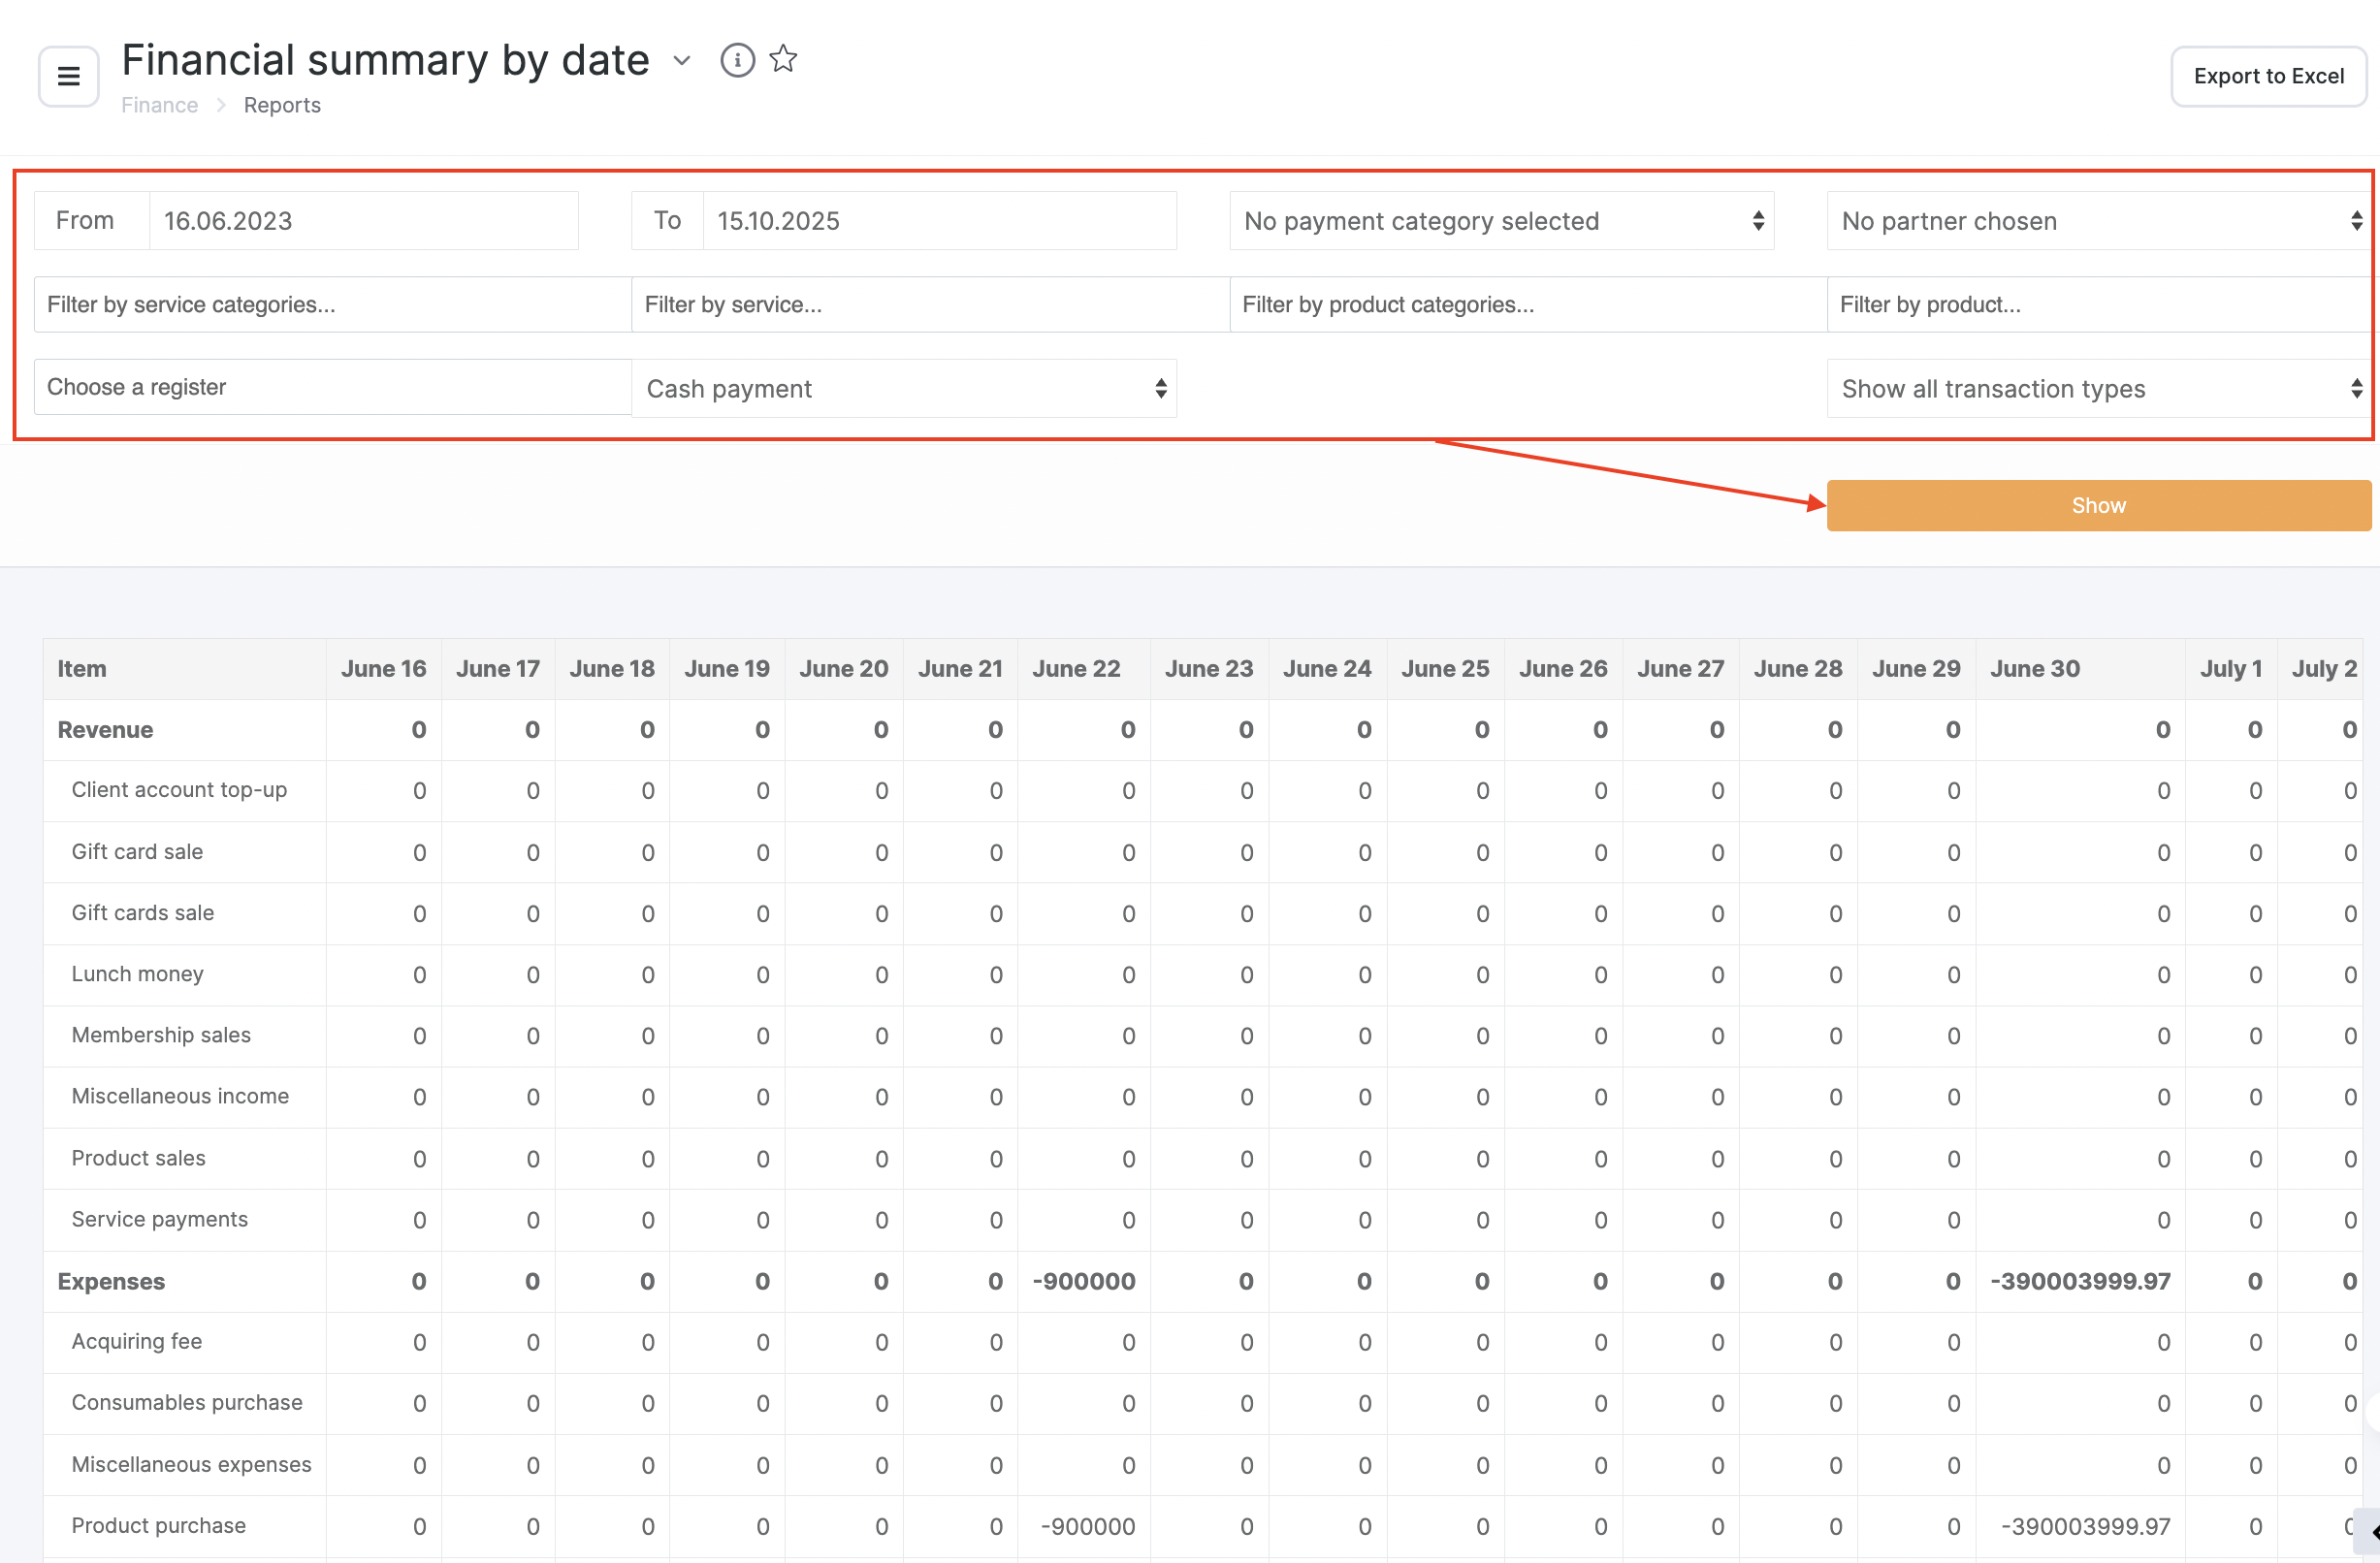This screenshot has width=2380, height=1563.
Task: Click the Export to Excel button
Action: 2267,76
